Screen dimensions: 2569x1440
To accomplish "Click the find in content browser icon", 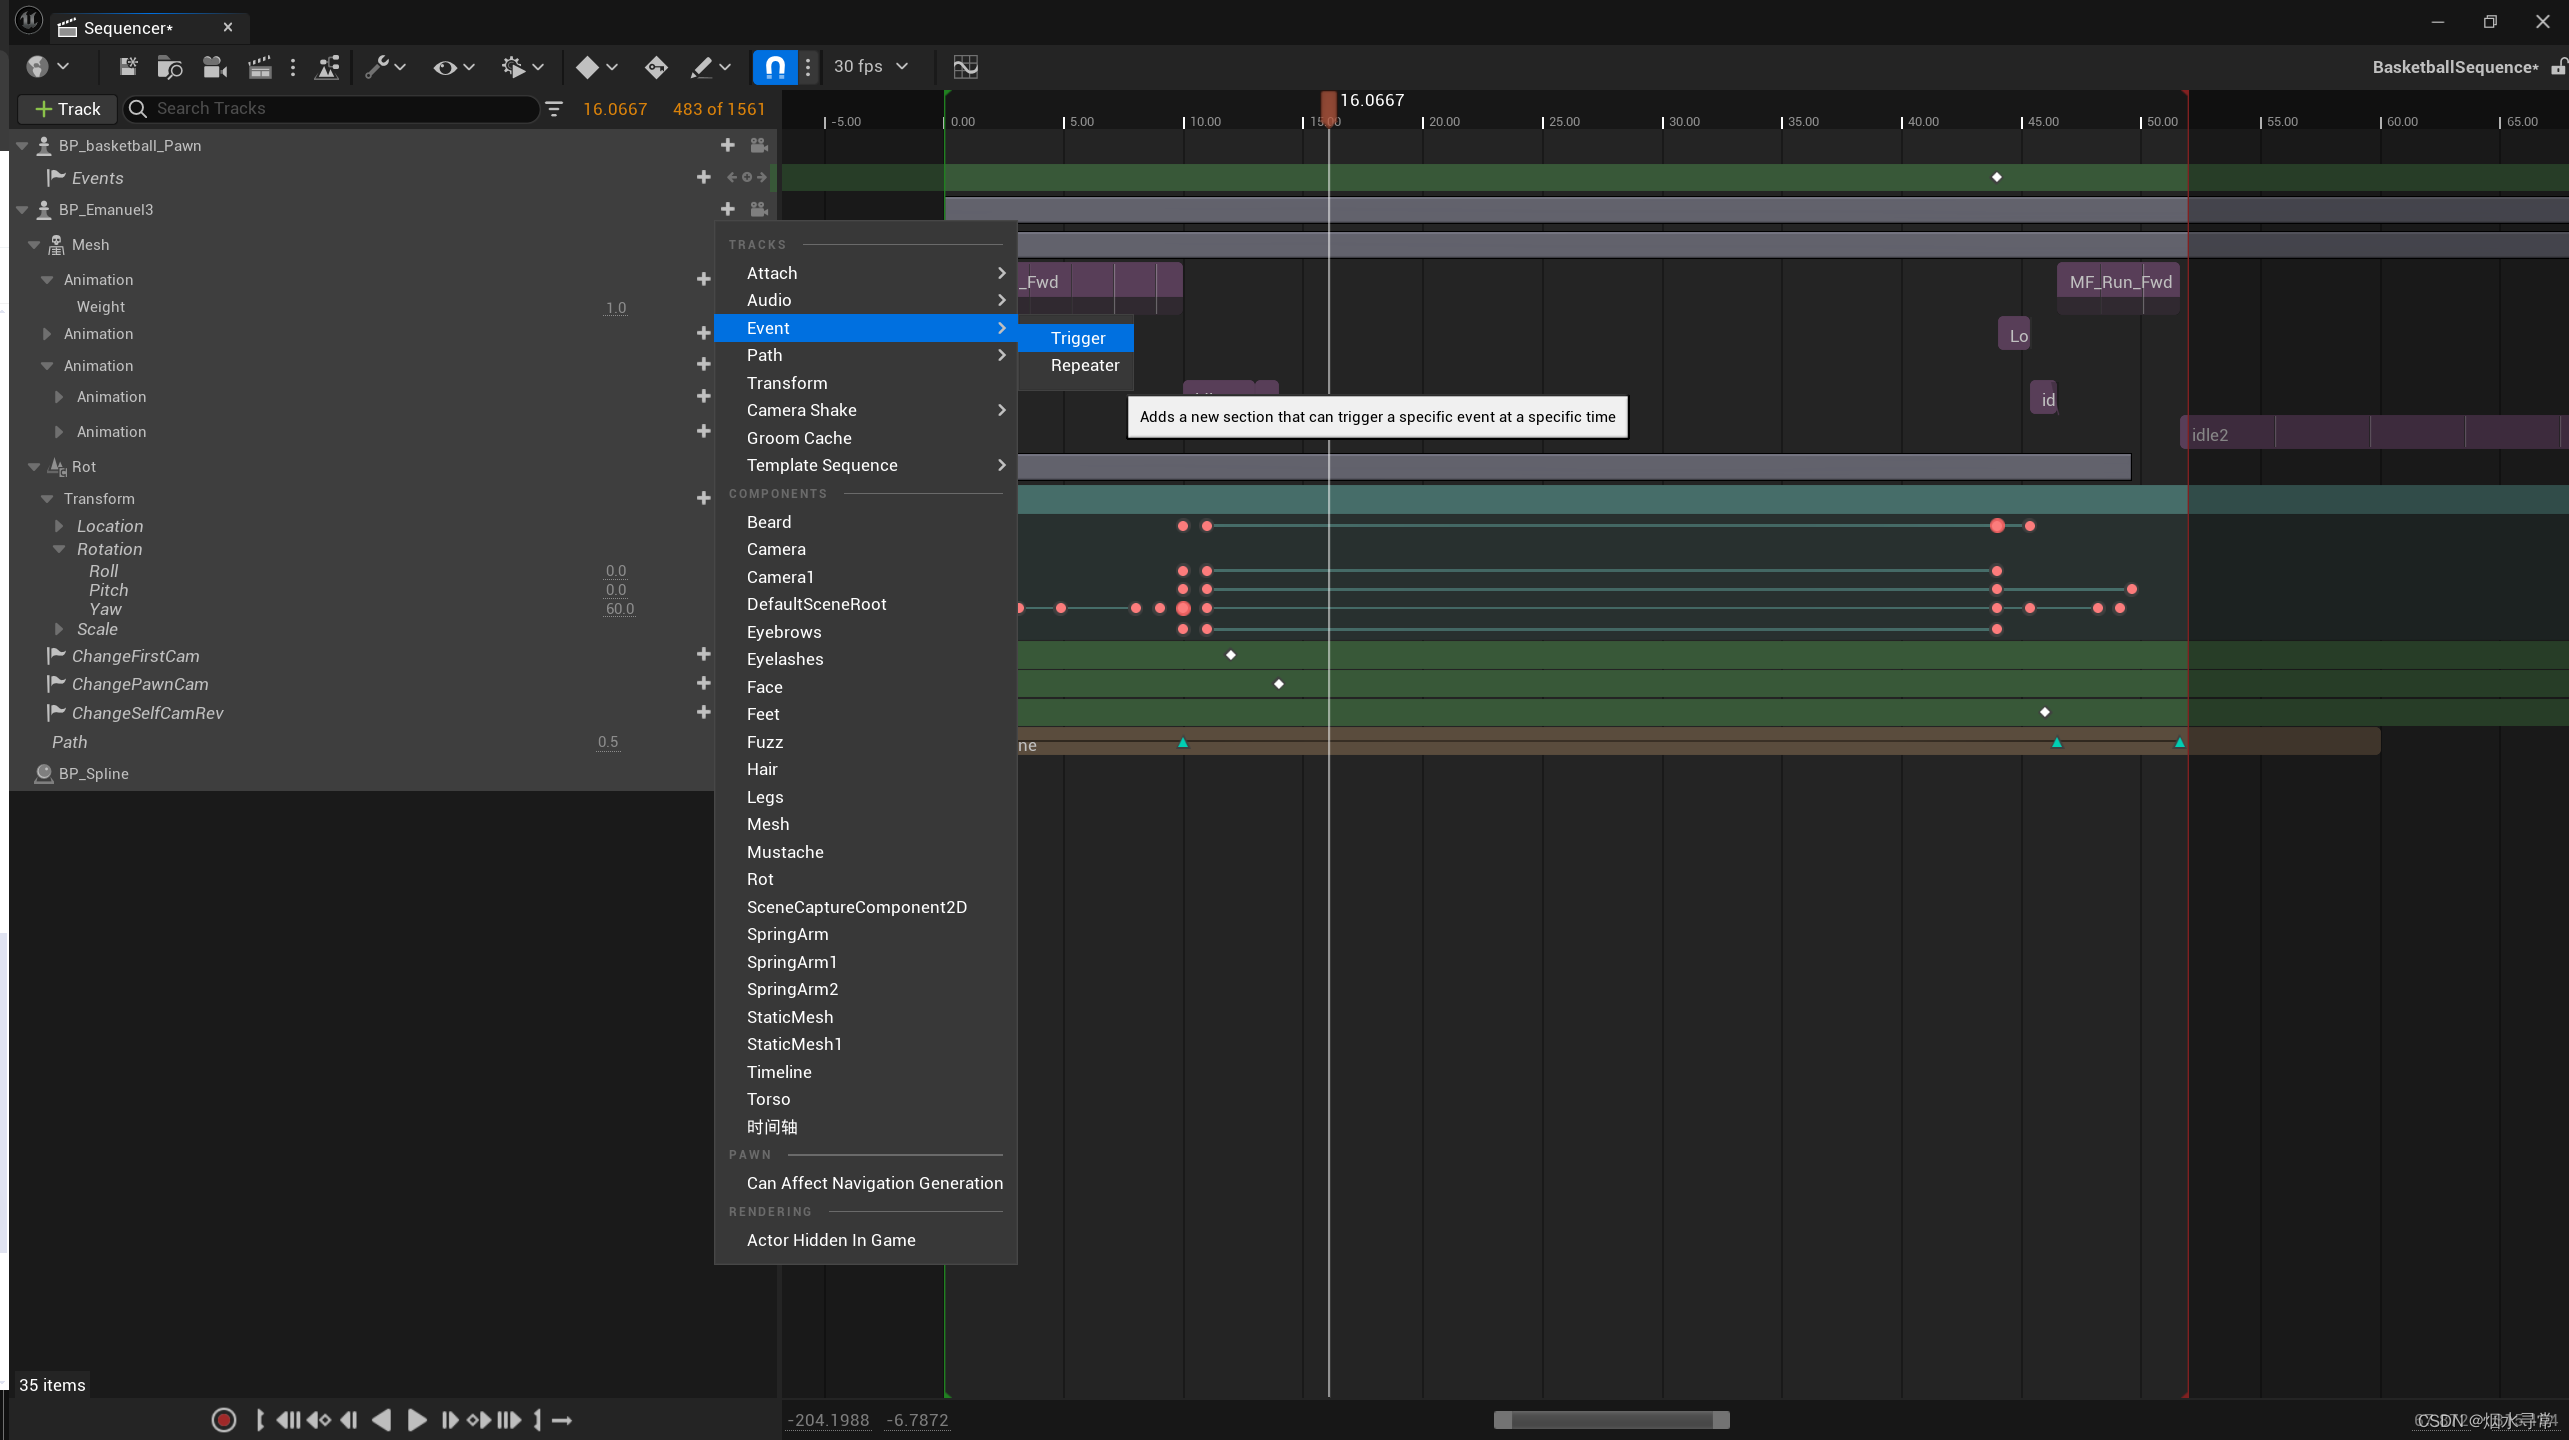I will tap(170, 67).
